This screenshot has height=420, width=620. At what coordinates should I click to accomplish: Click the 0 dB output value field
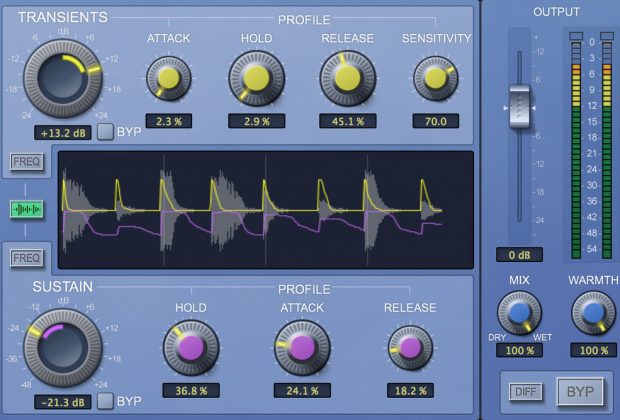[520, 255]
